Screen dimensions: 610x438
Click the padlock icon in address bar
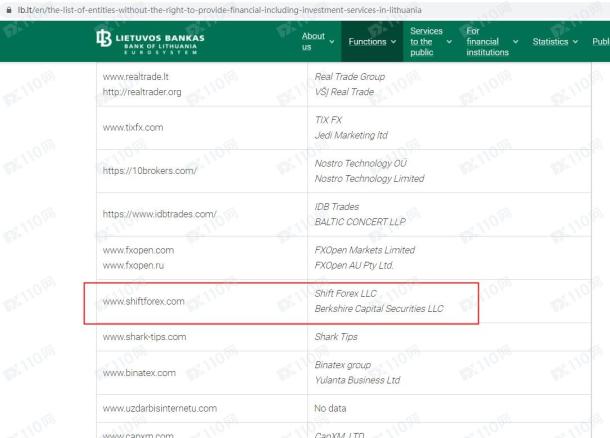(x=9, y=10)
